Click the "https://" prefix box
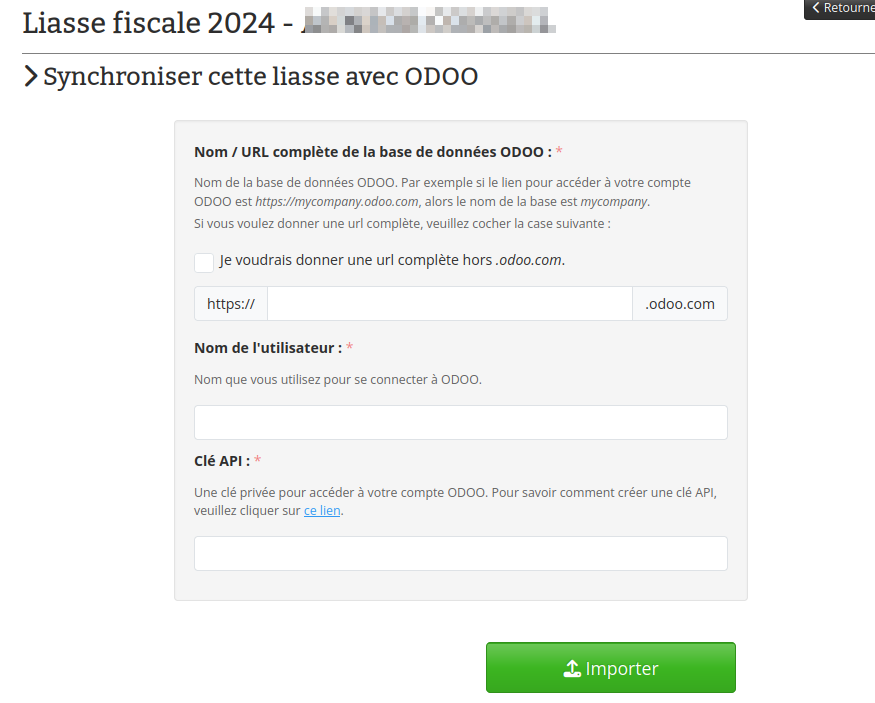The image size is (875, 703). (x=231, y=304)
